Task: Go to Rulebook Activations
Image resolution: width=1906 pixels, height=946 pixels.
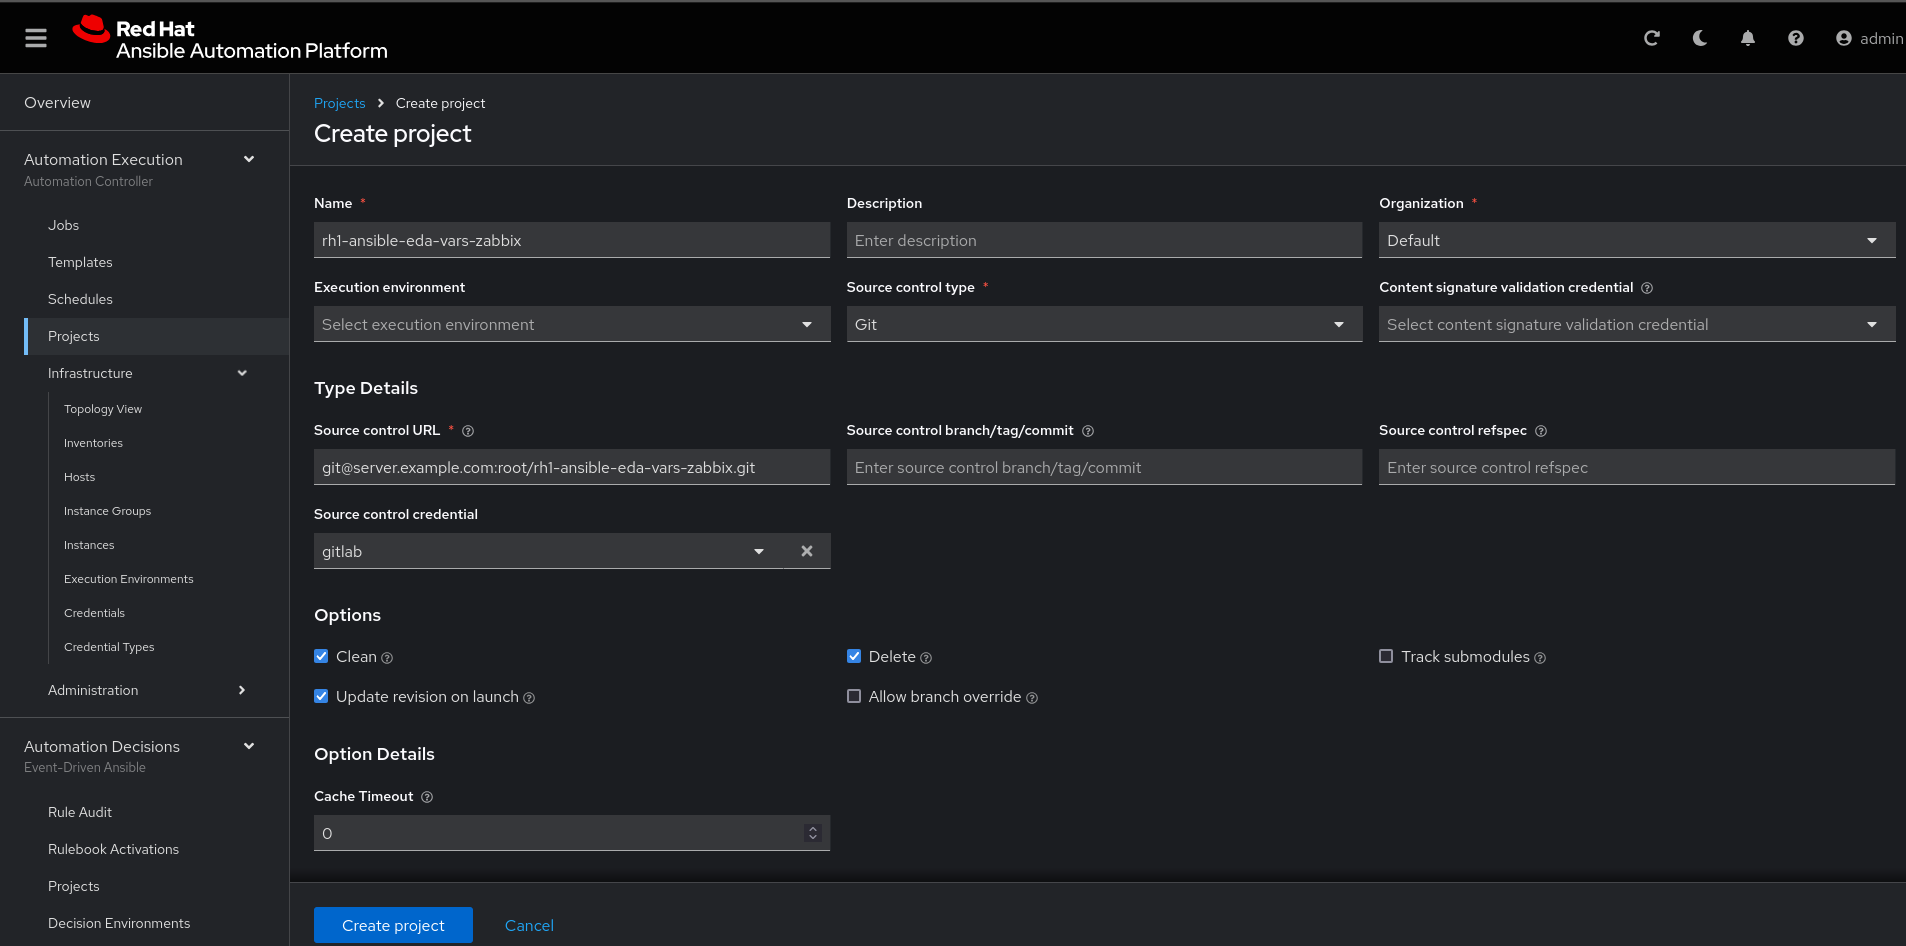Action: tap(113, 849)
